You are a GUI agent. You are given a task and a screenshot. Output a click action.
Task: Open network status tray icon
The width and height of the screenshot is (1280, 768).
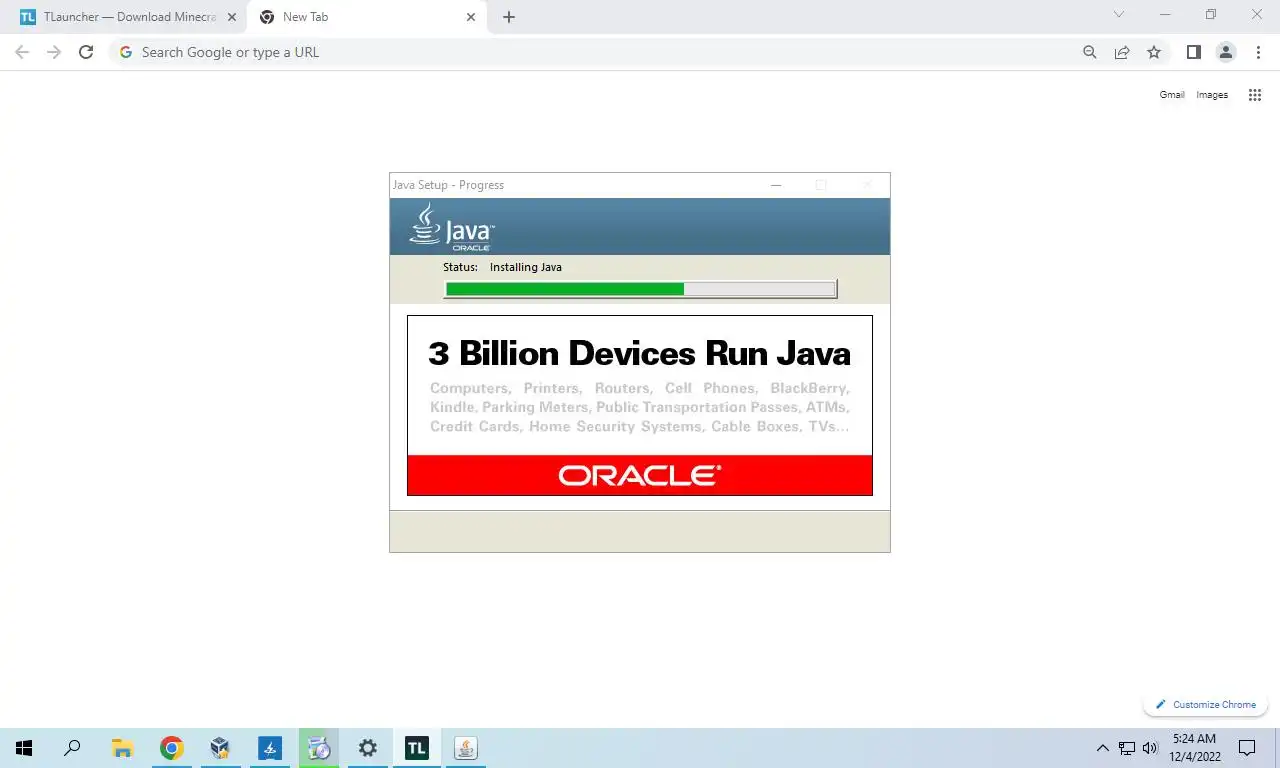[1127, 748]
